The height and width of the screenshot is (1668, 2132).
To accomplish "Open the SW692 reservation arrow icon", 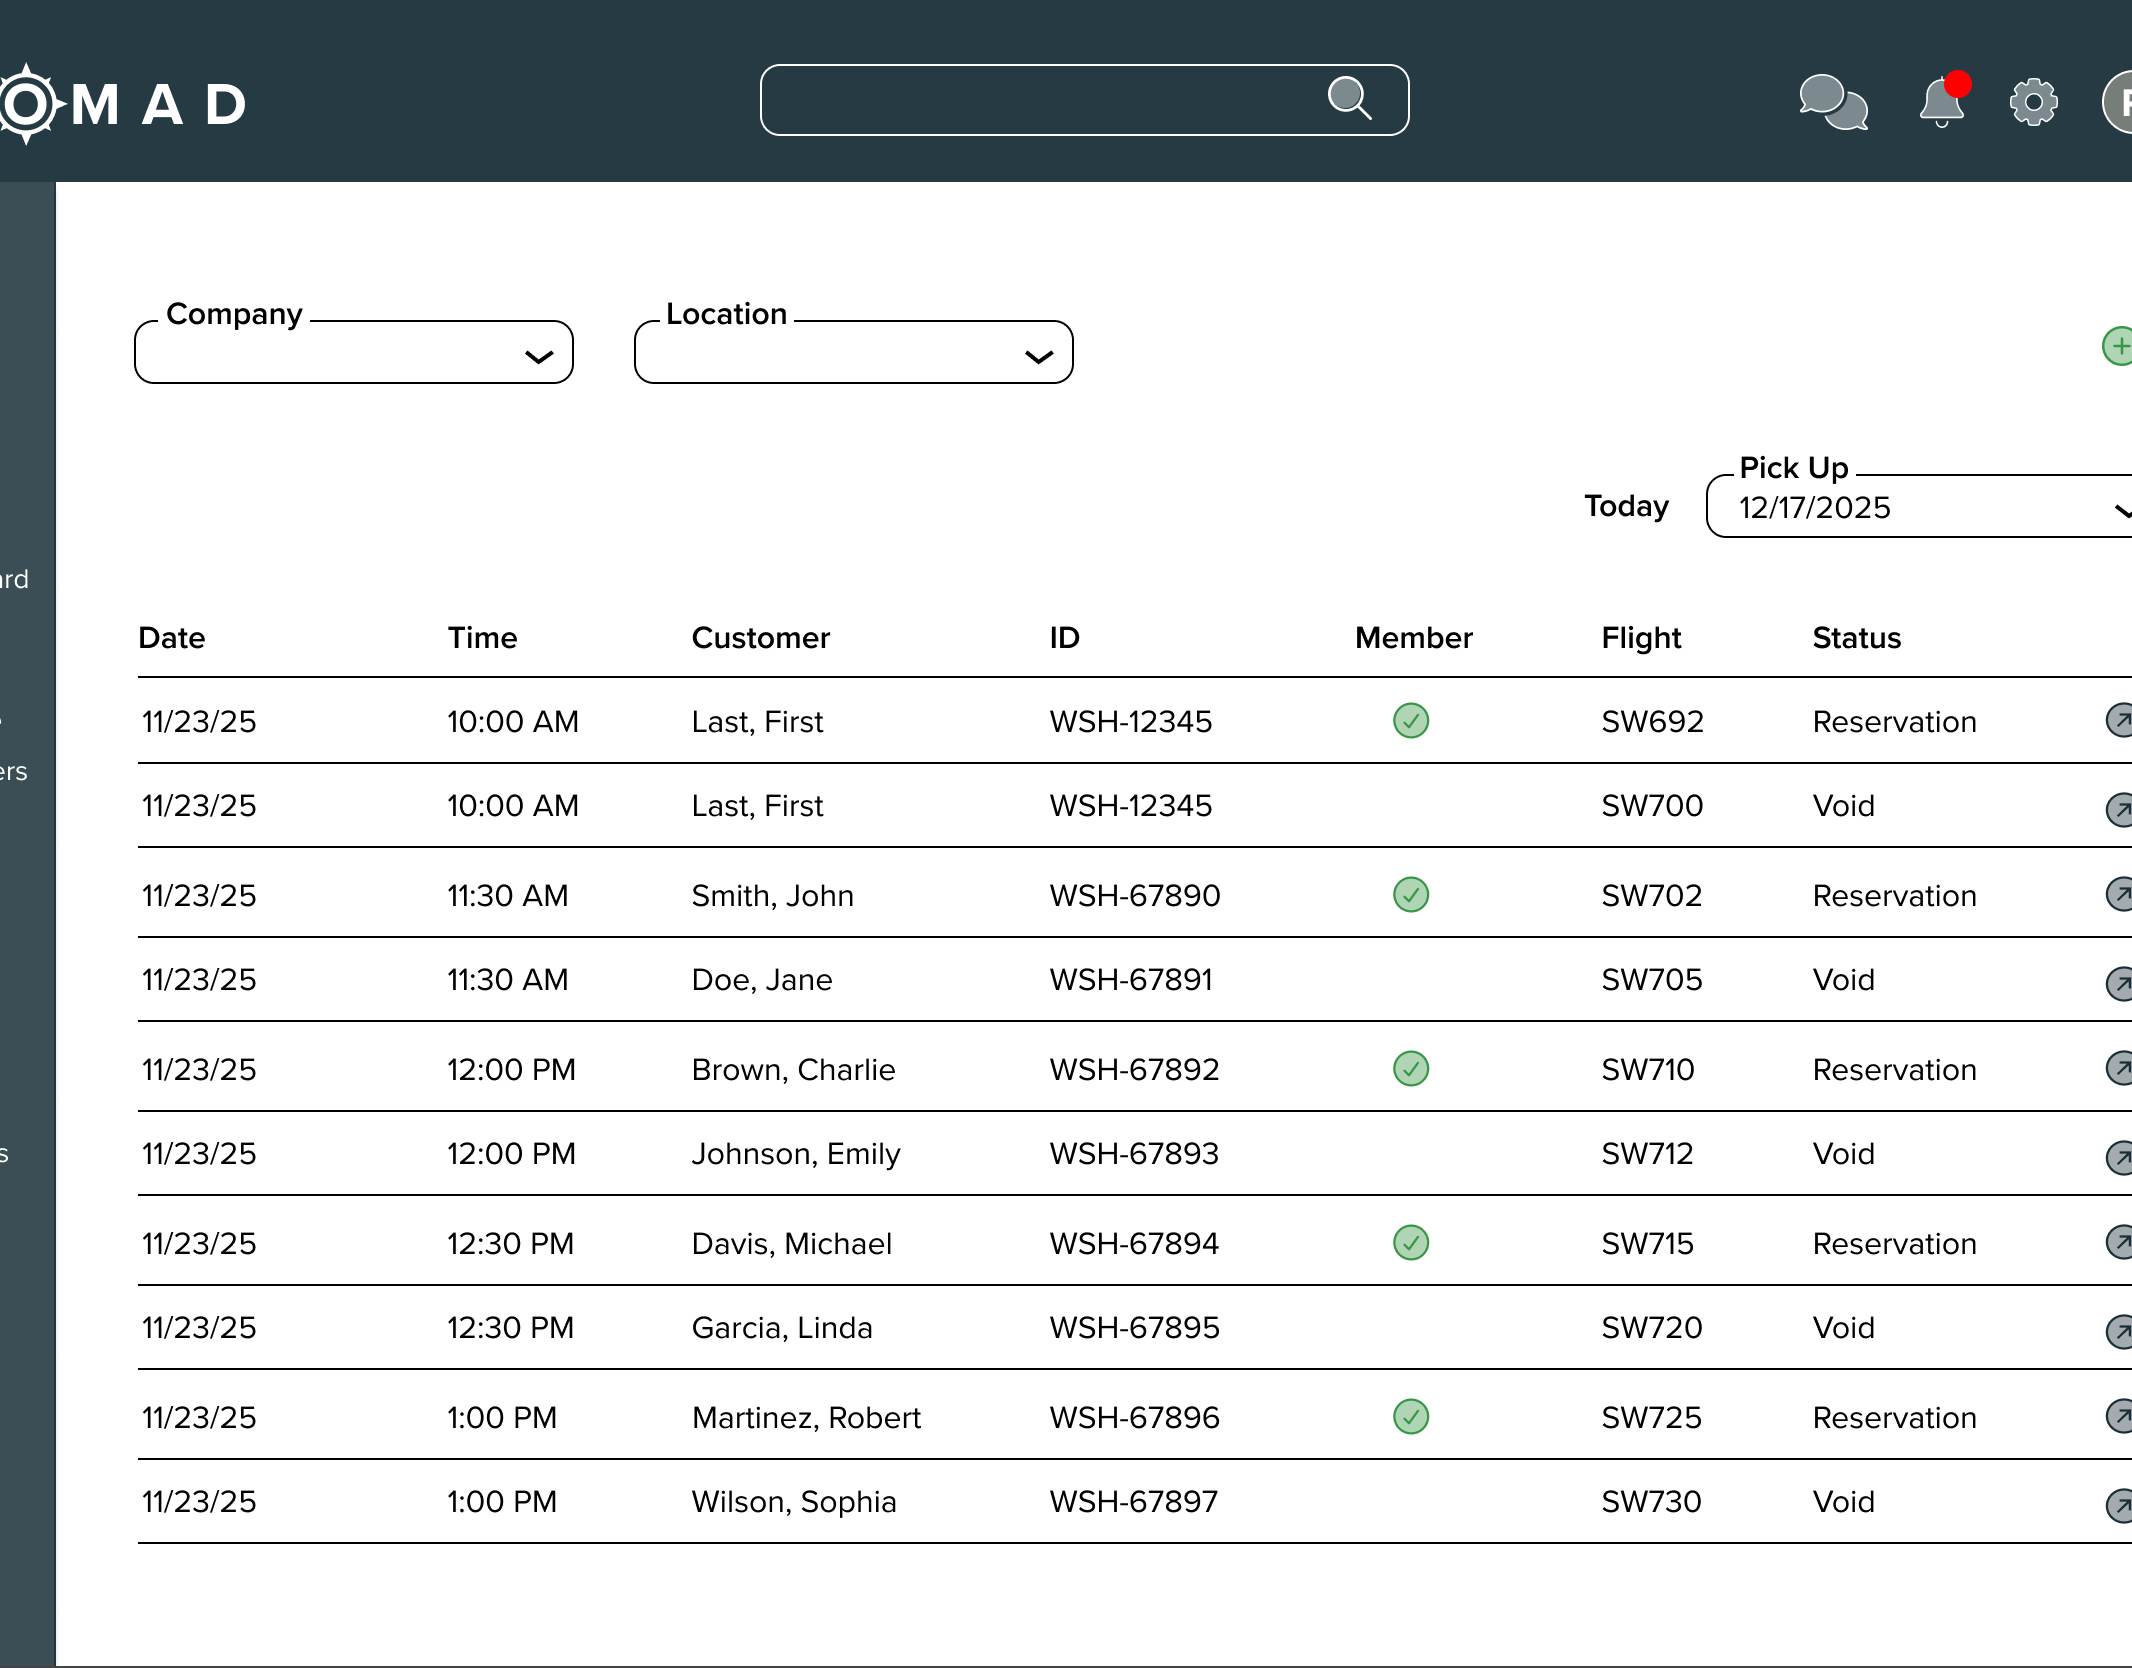I will tap(2120, 720).
